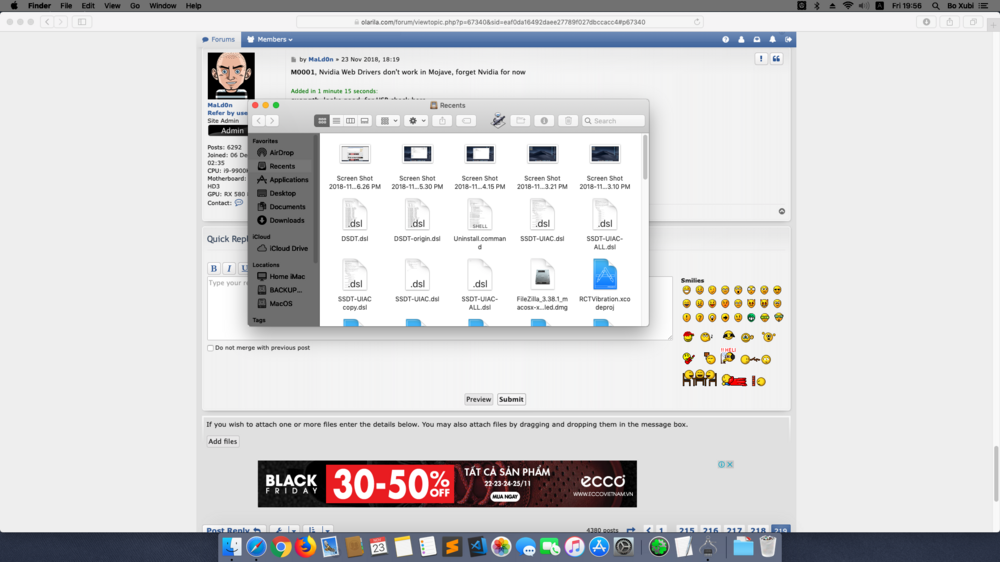Open the Edit menu in menu bar

(x=88, y=6)
